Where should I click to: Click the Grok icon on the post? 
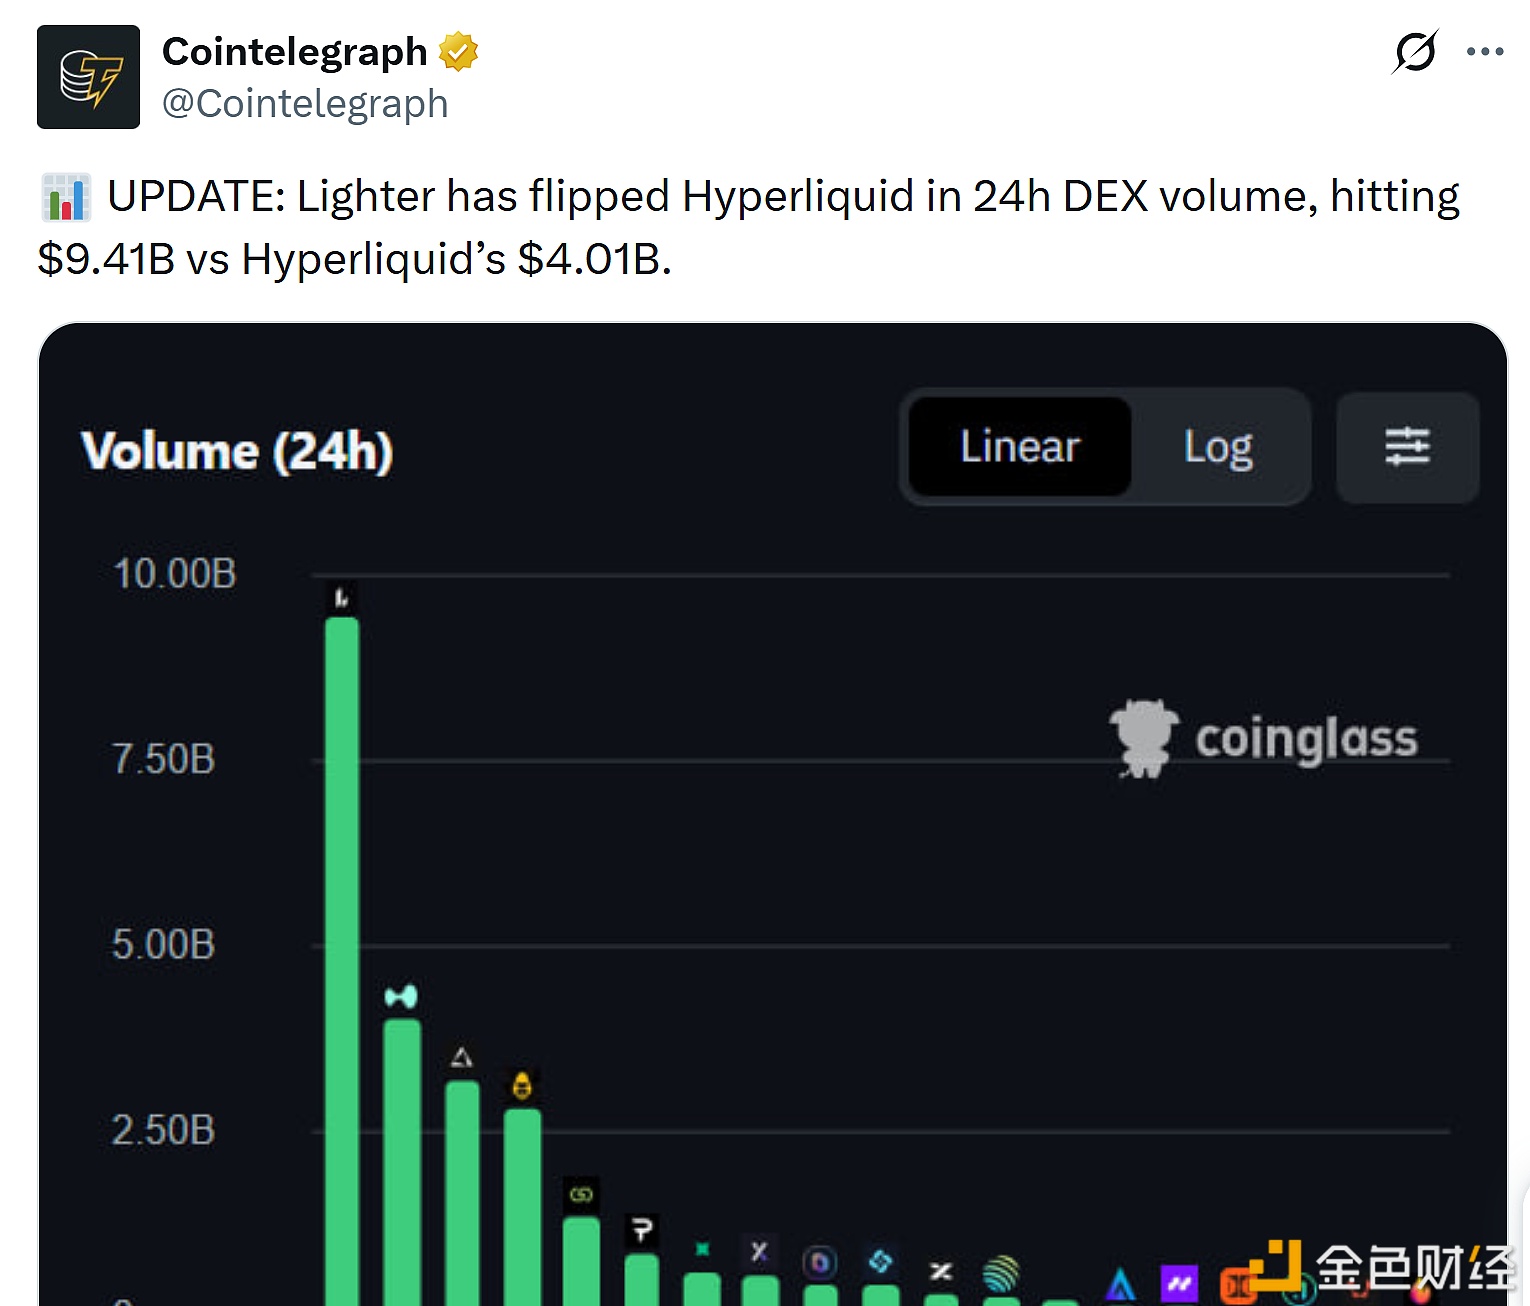(x=1415, y=52)
